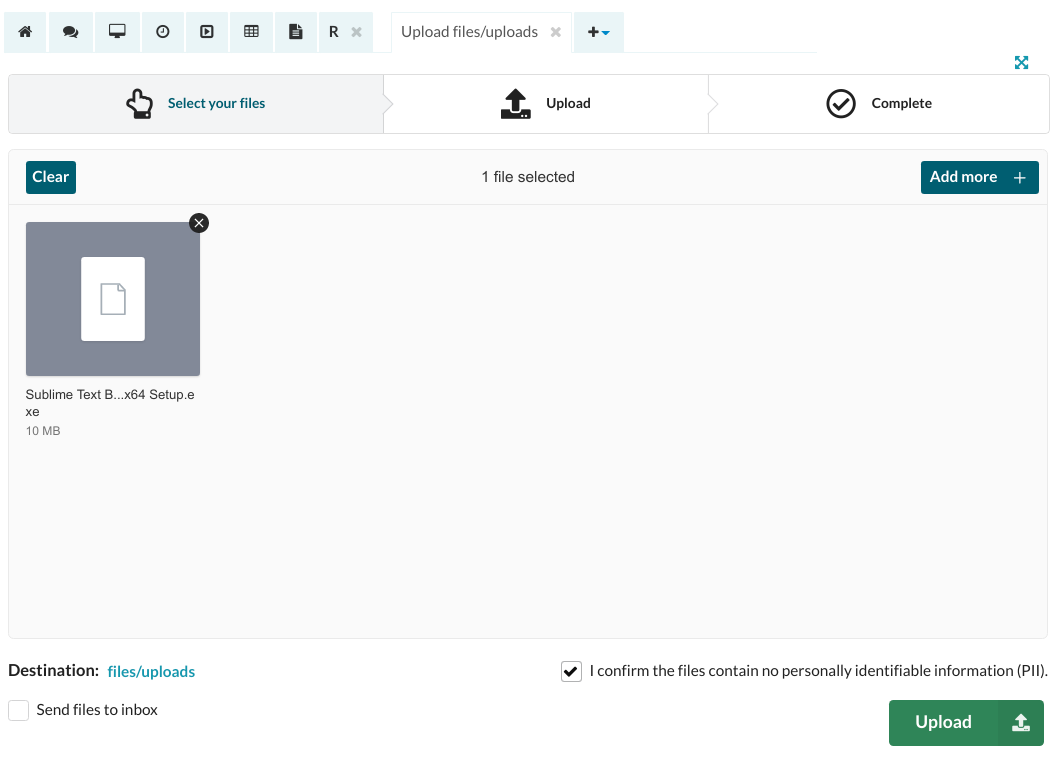Uncheck the no PII confirmation checkbox
The width and height of the screenshot is (1057, 758).
coord(571,672)
